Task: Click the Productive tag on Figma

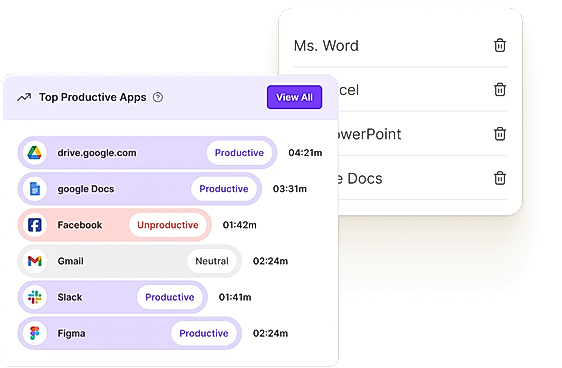Action: pos(204,333)
